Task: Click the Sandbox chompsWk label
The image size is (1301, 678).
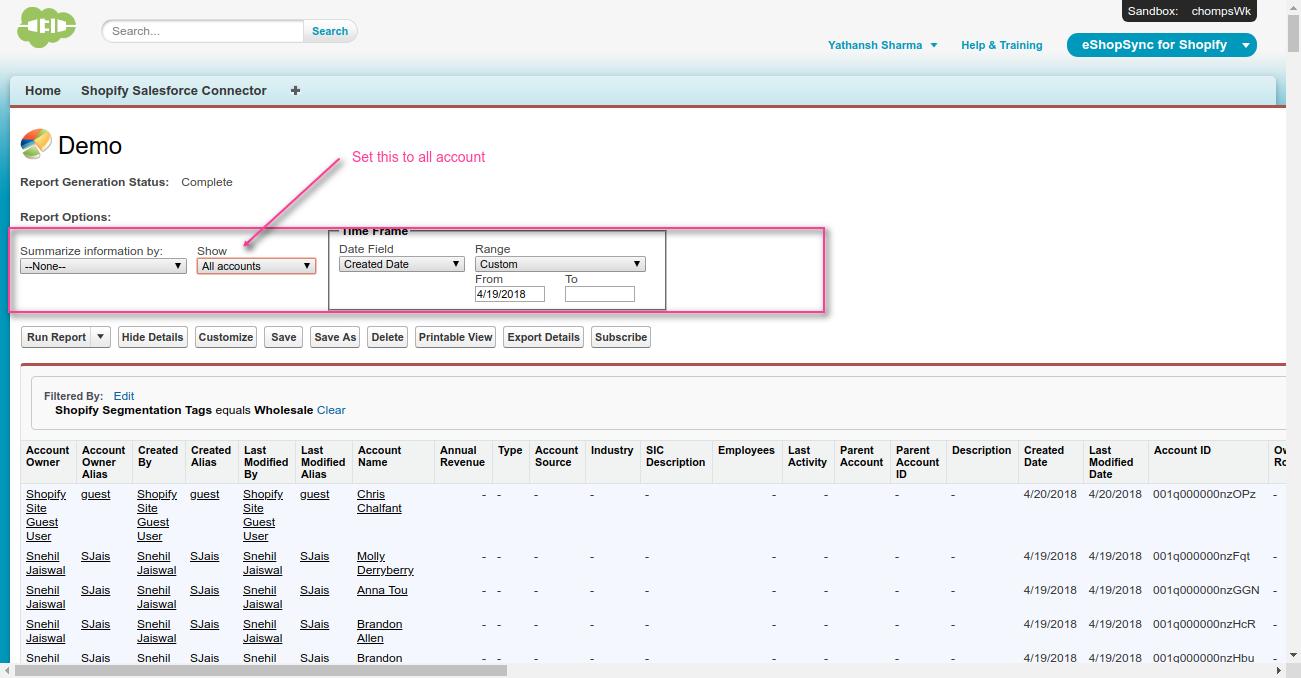Action: pyautogui.click(x=1189, y=11)
